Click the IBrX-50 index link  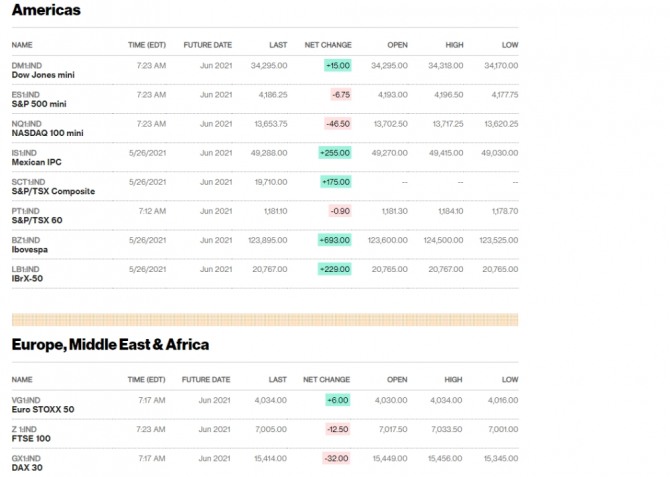coord(29,277)
